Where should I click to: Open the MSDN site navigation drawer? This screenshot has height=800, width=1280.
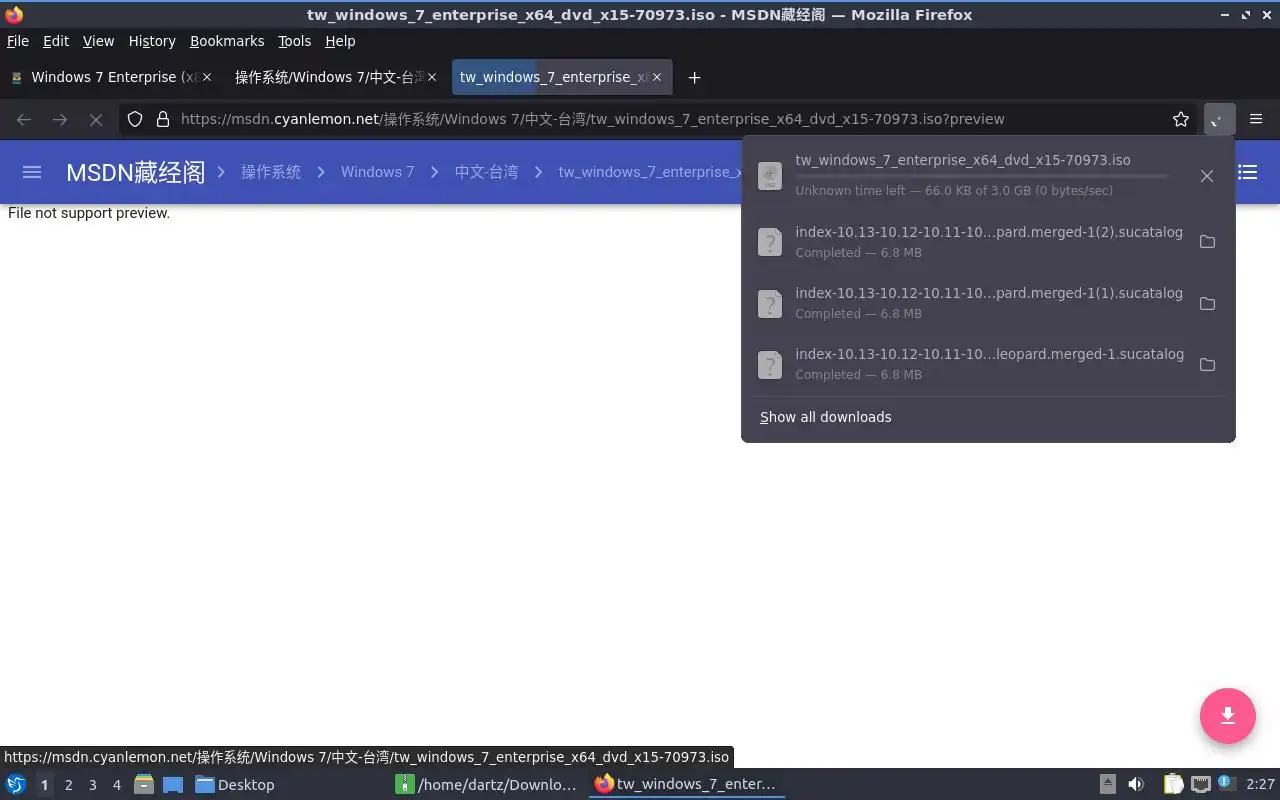pyautogui.click(x=32, y=172)
